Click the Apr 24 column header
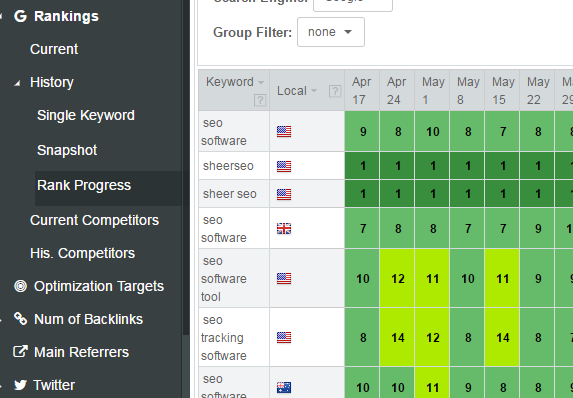 (397, 91)
